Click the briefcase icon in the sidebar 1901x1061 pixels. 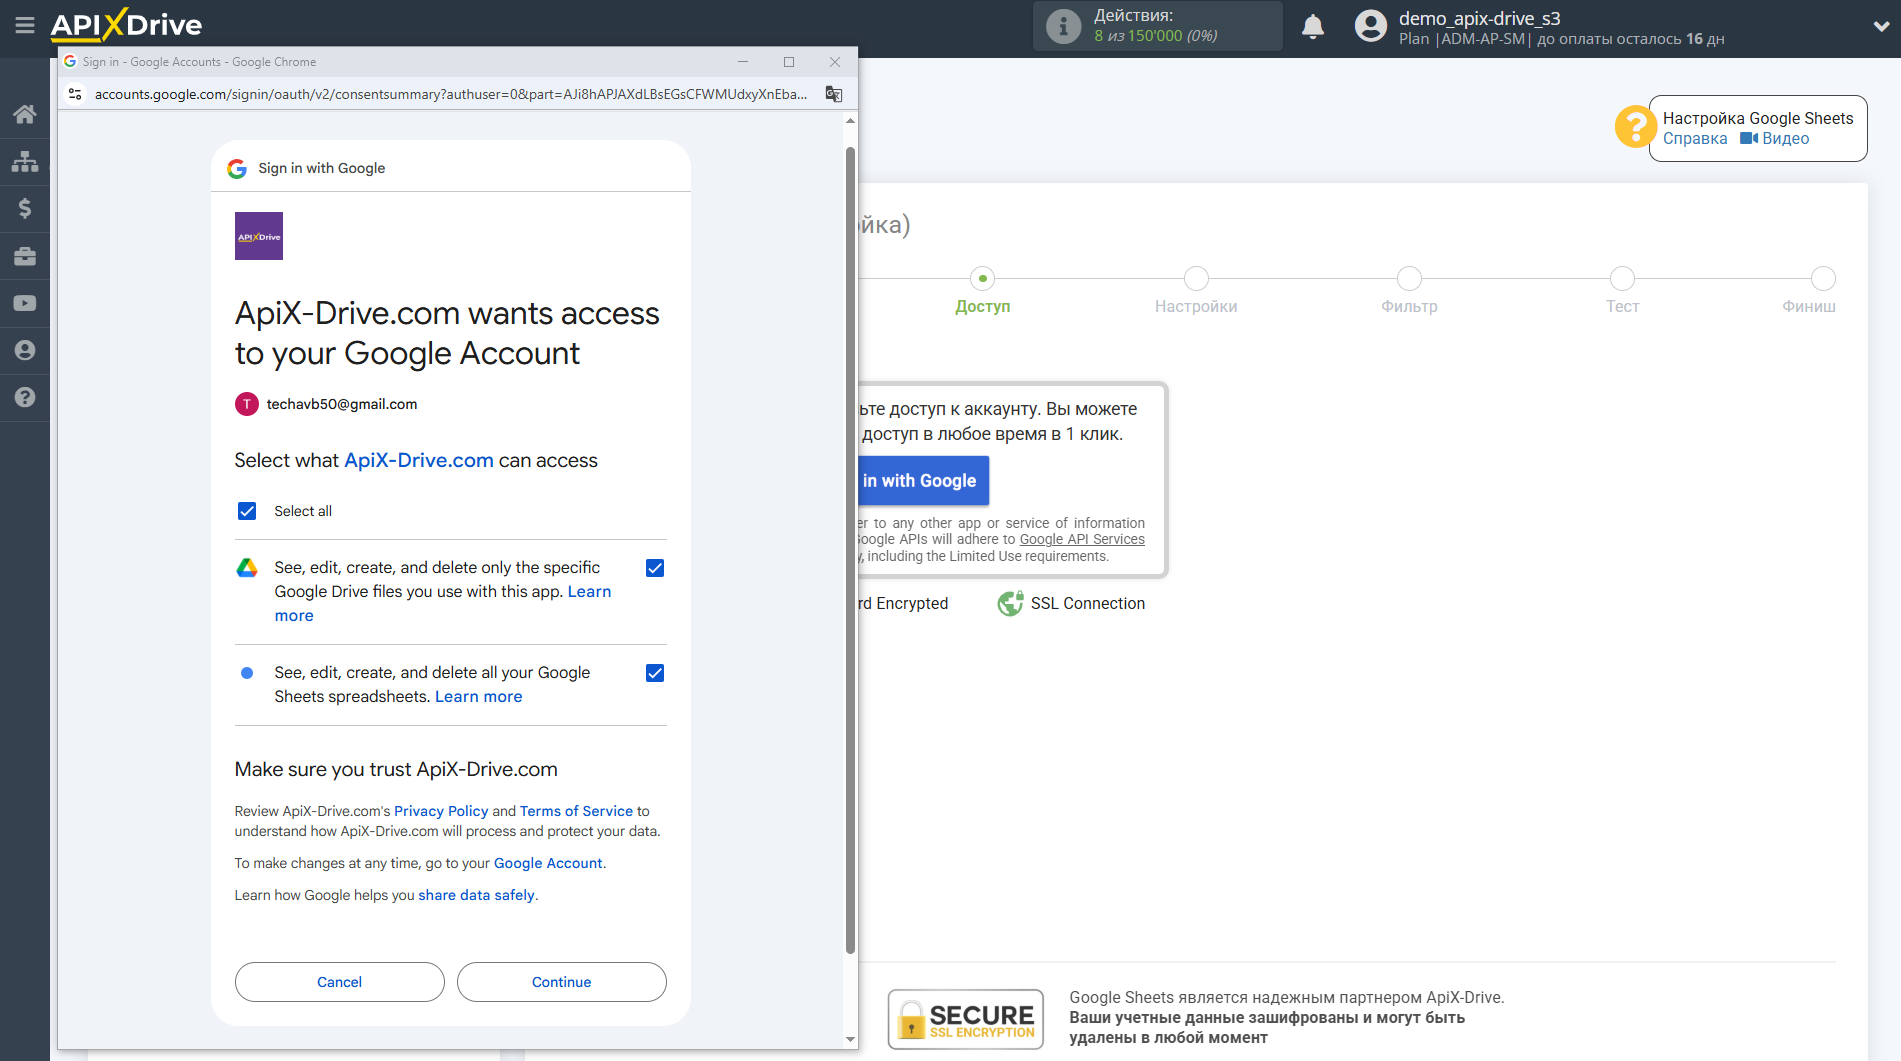[25, 256]
